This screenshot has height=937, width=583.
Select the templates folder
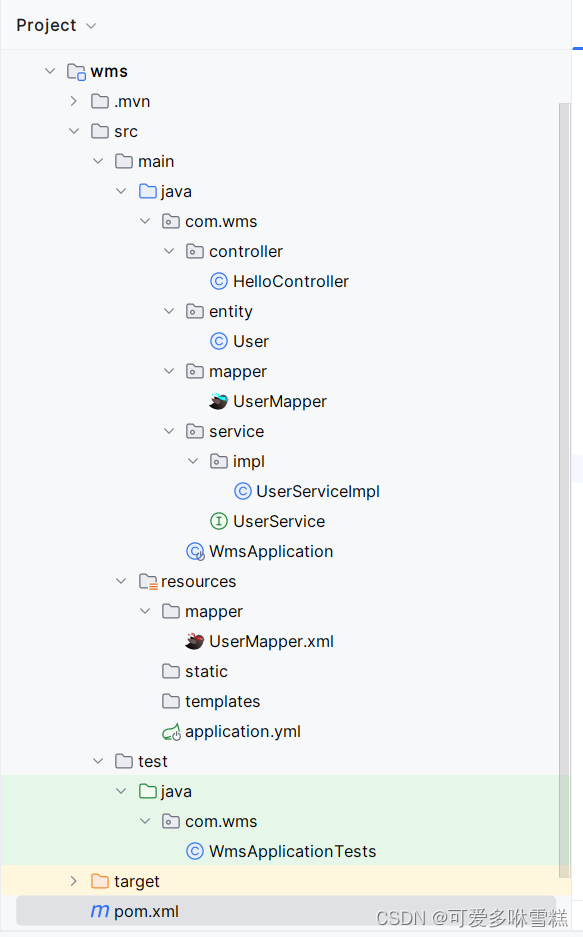coord(220,701)
